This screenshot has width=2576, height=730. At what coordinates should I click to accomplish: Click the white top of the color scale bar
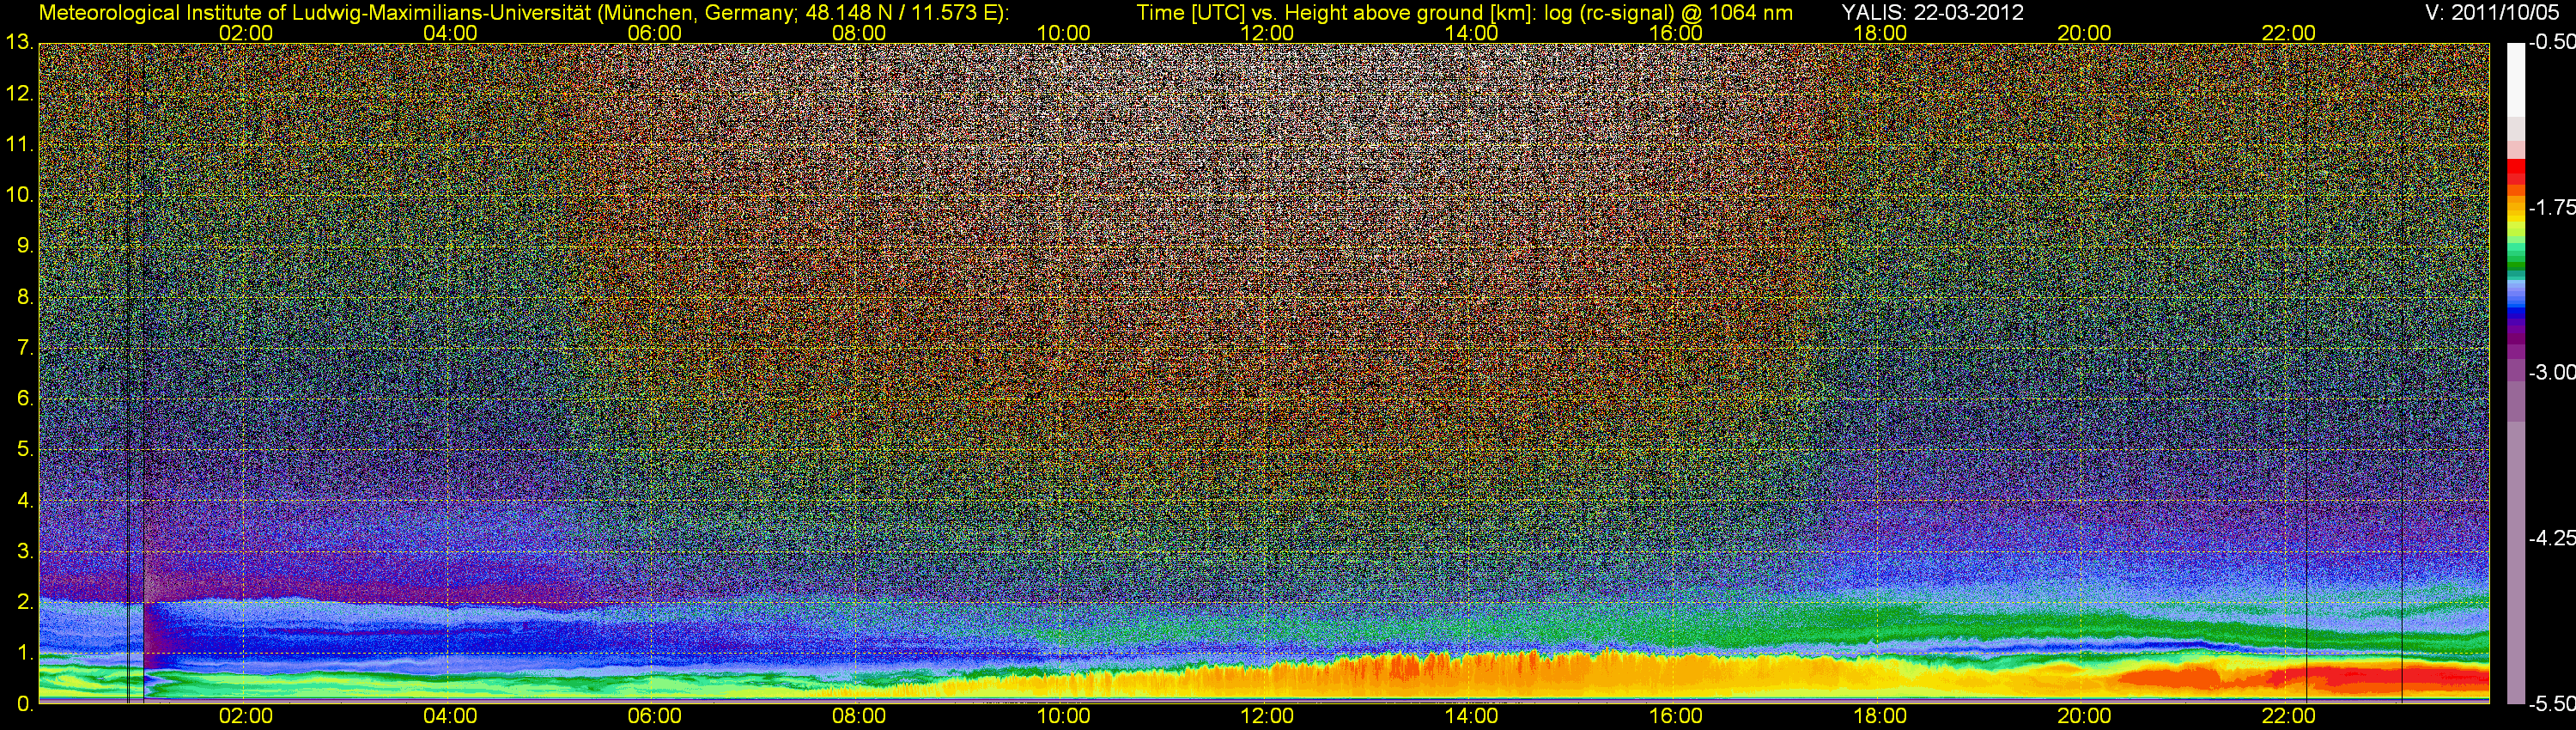tap(2516, 80)
